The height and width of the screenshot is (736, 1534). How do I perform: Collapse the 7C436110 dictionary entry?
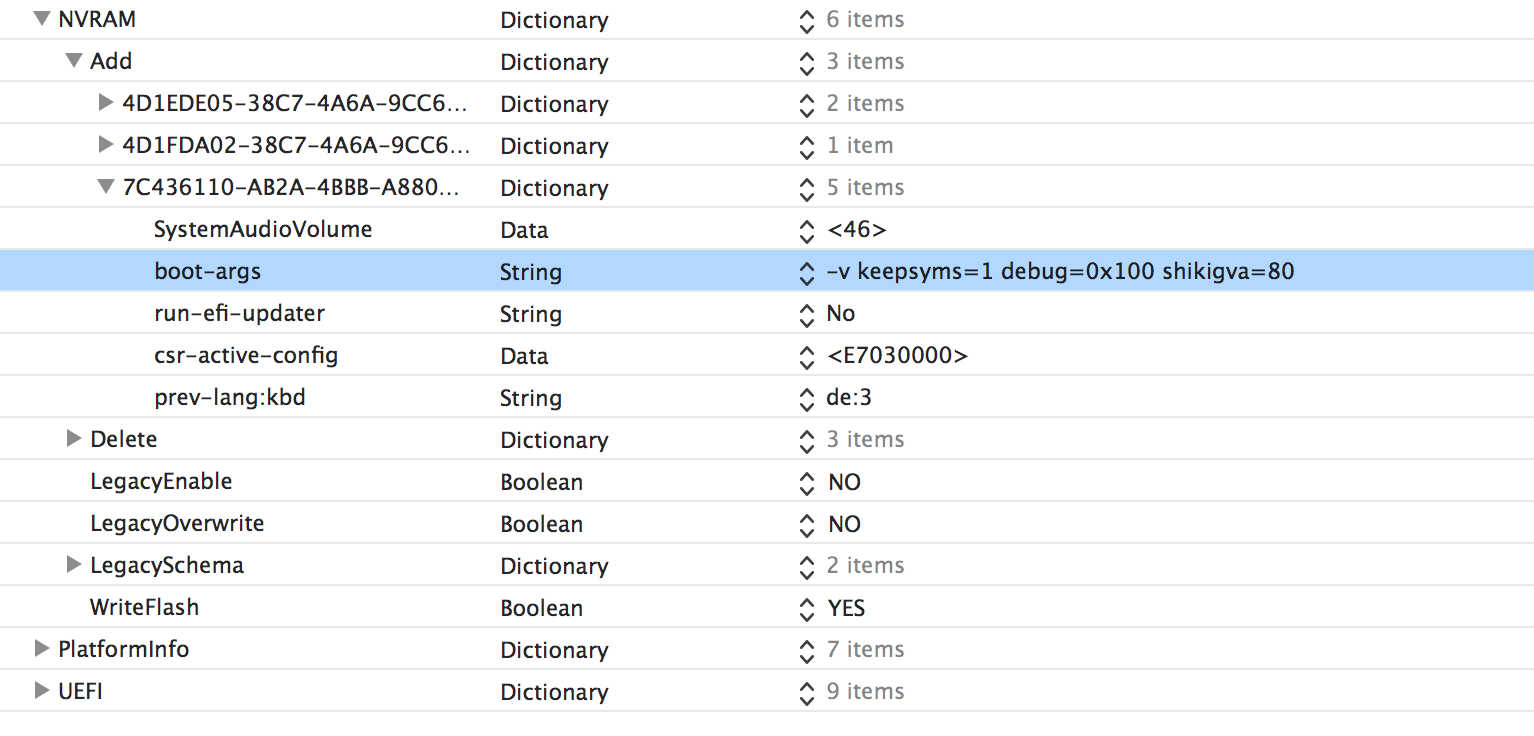pyautogui.click(x=106, y=187)
